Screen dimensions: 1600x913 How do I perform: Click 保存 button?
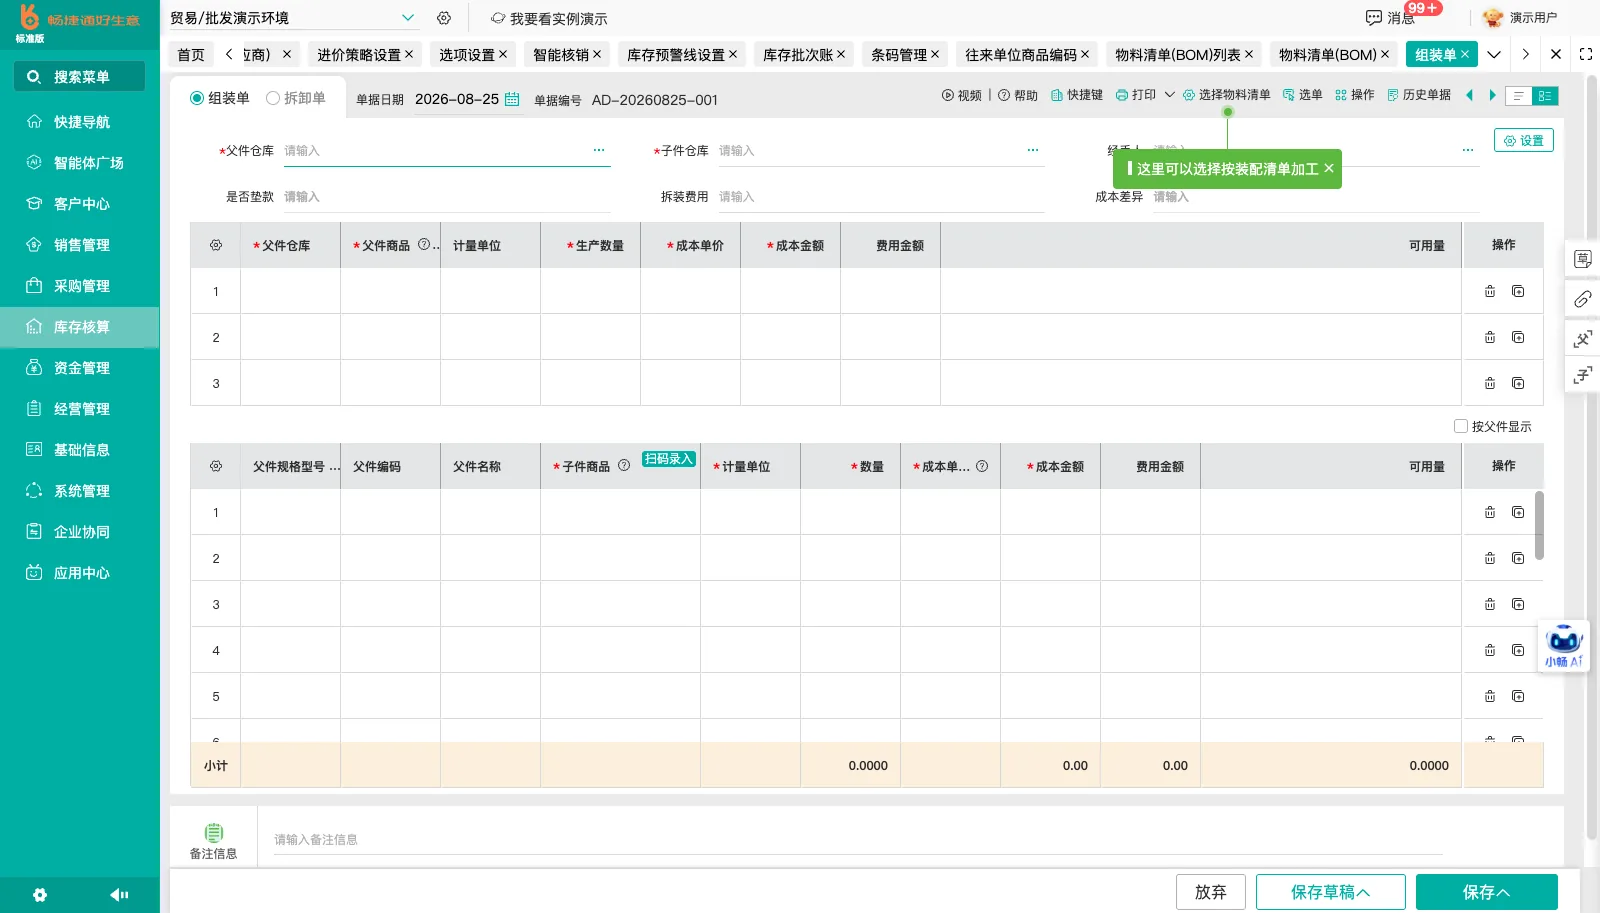point(1487,892)
